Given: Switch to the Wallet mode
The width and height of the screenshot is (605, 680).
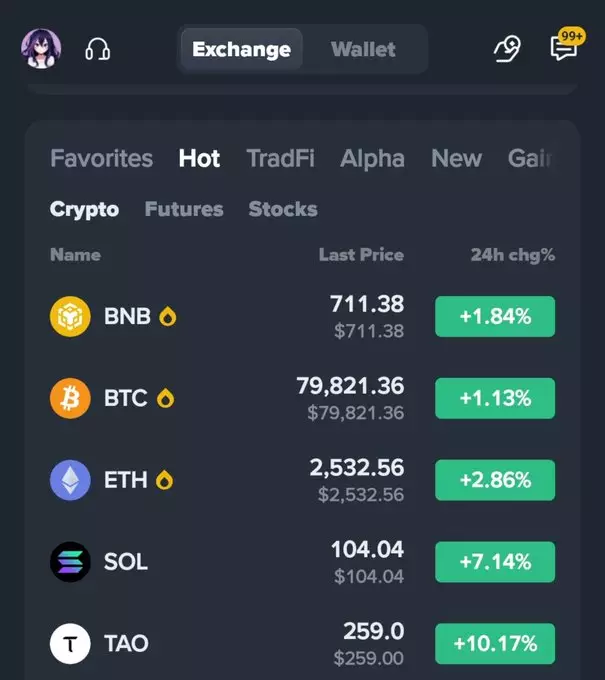Looking at the screenshot, I should (363, 49).
